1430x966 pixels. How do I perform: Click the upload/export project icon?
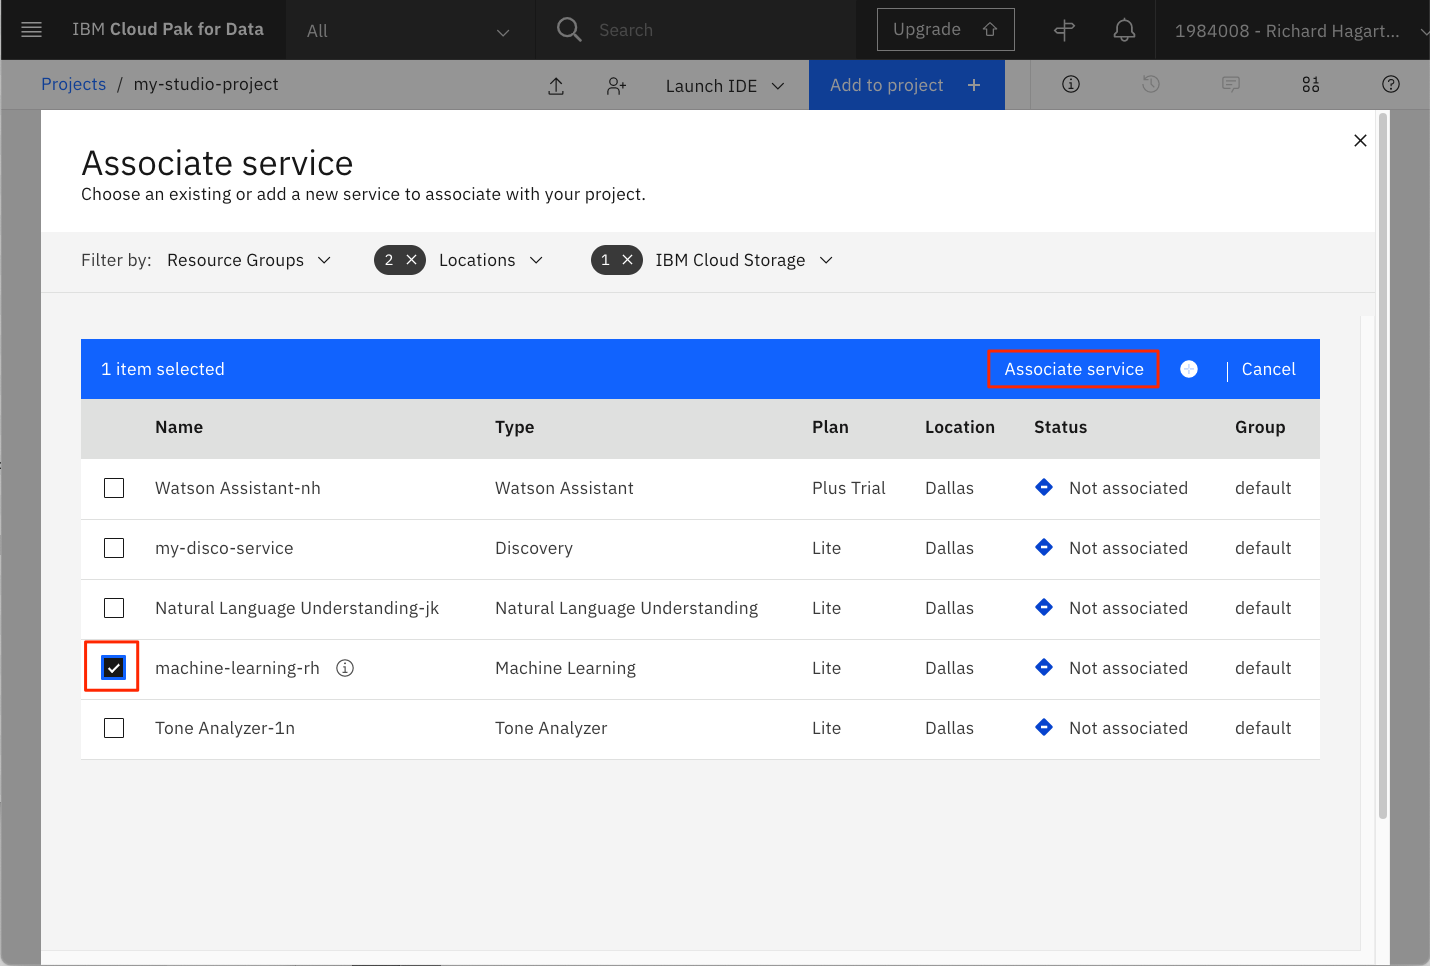(556, 86)
